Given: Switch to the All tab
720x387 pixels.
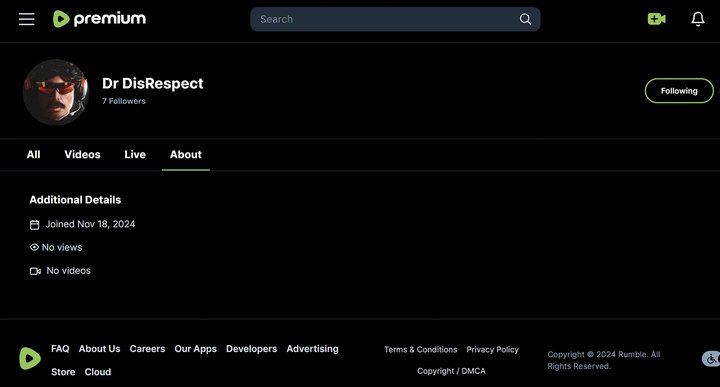Looking at the screenshot, I should tap(34, 155).
